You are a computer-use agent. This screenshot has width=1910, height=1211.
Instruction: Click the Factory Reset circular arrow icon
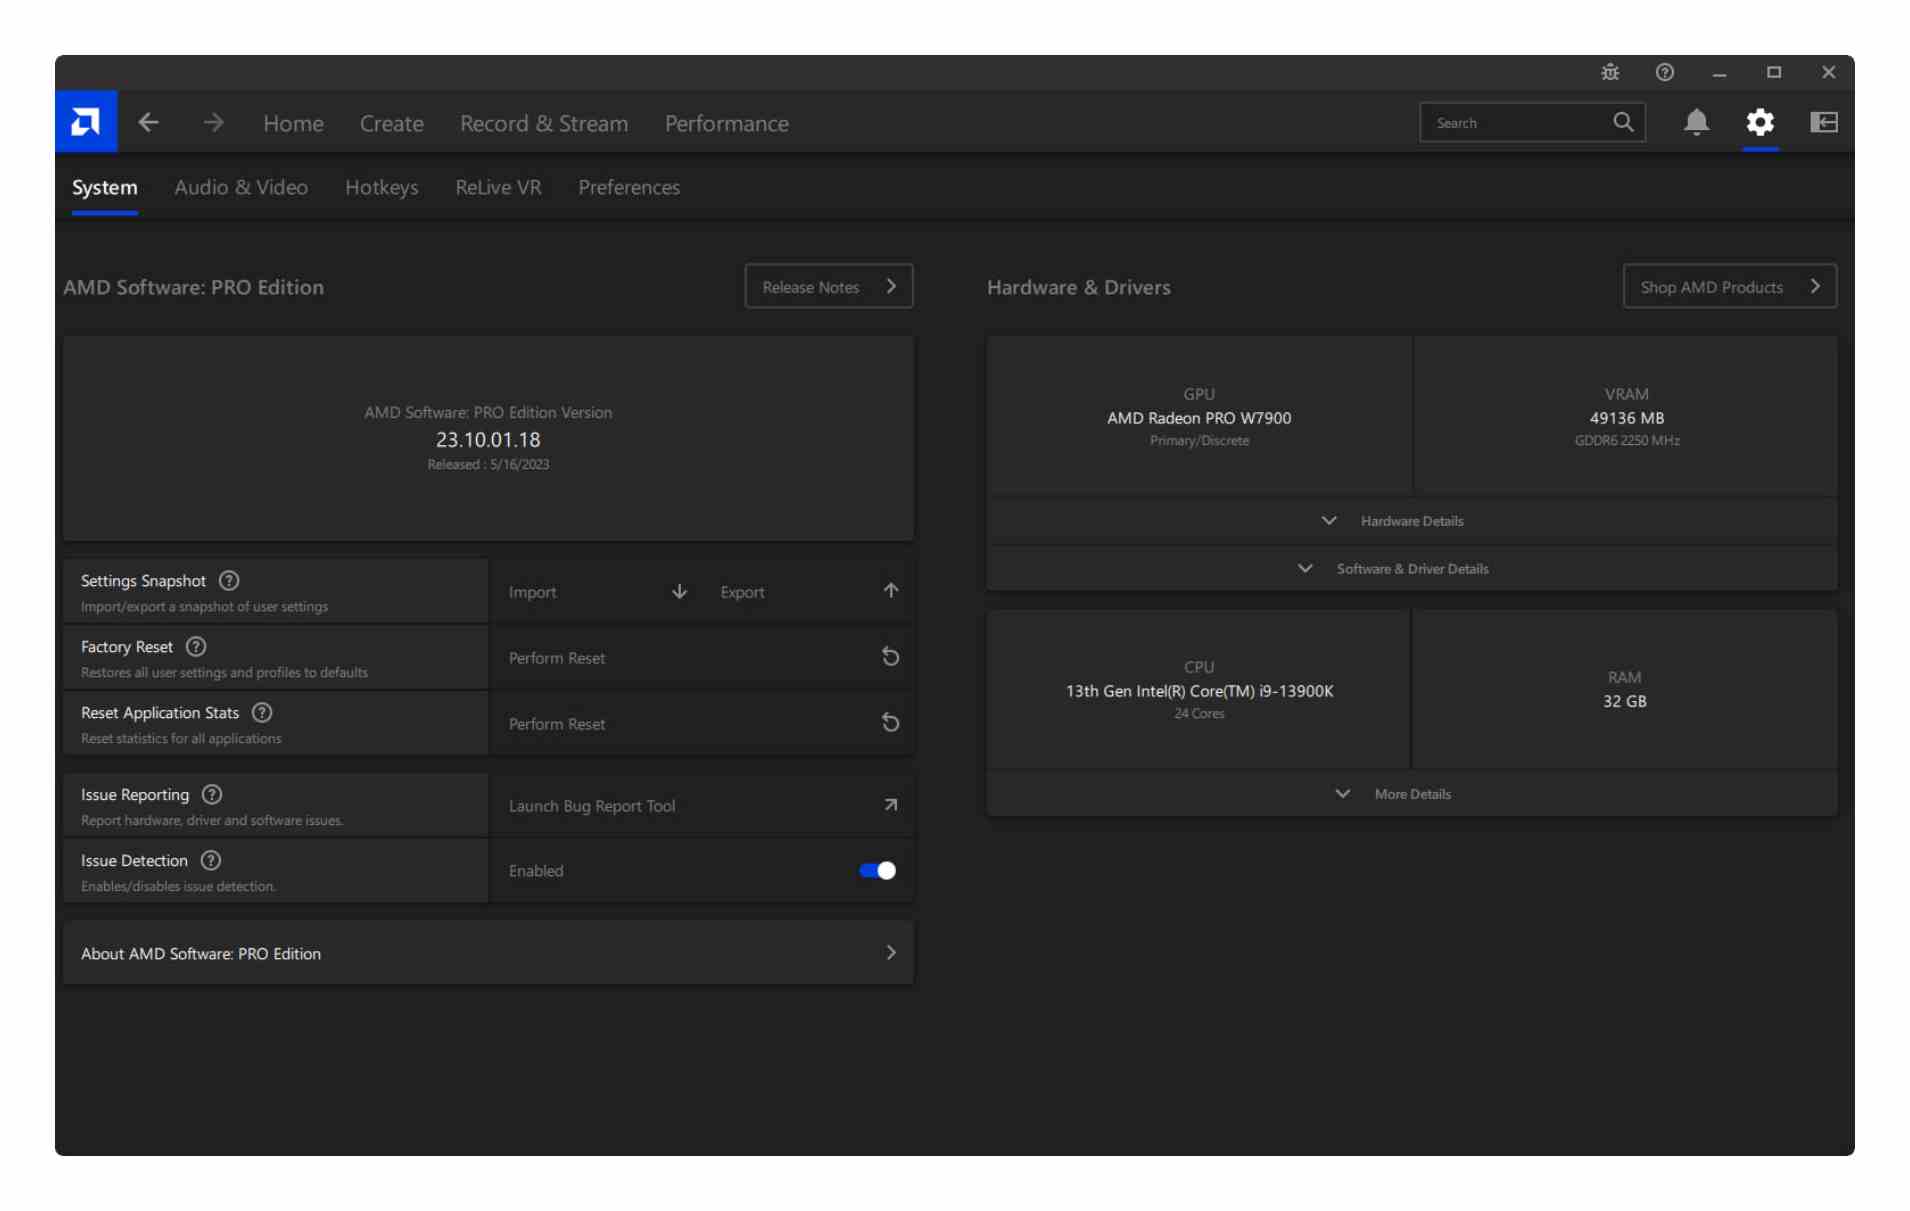(890, 656)
